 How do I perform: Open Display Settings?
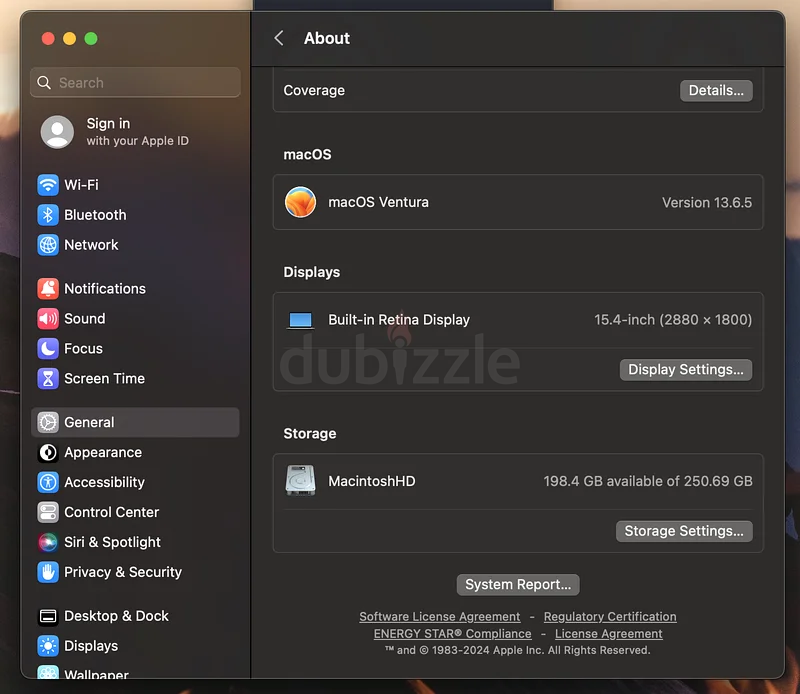click(x=686, y=369)
